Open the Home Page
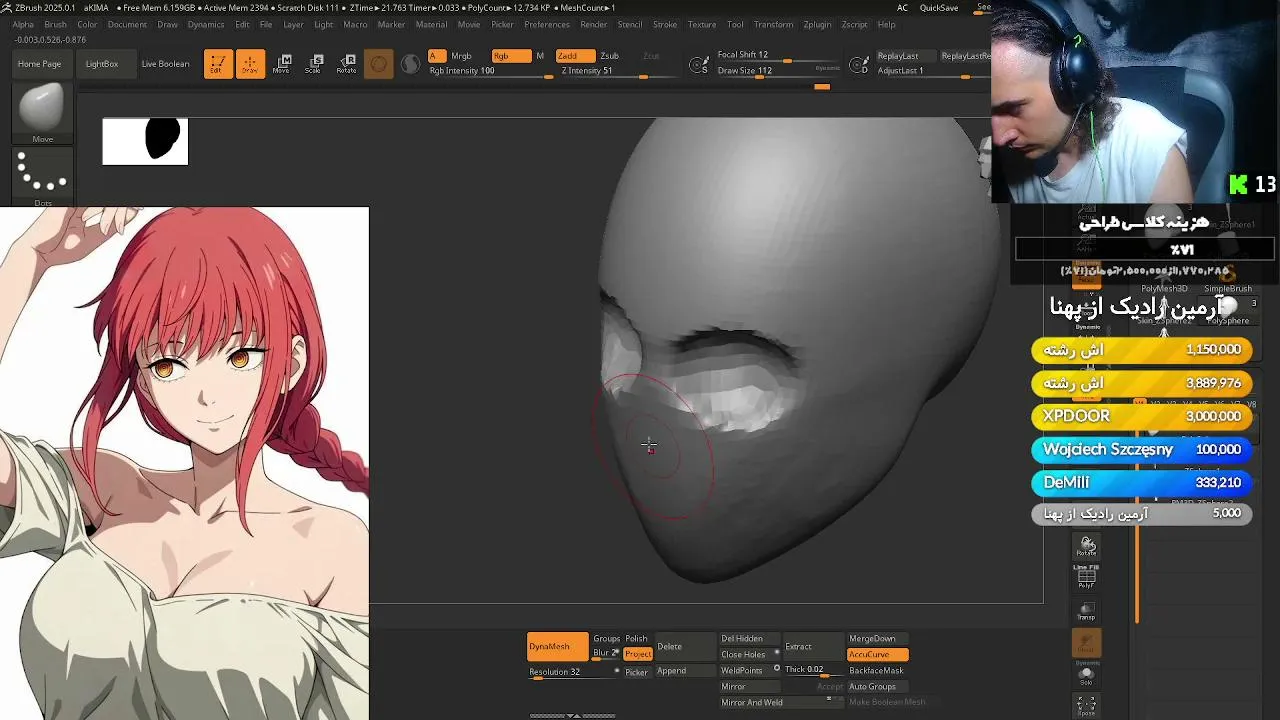1280x720 pixels. pos(39,64)
